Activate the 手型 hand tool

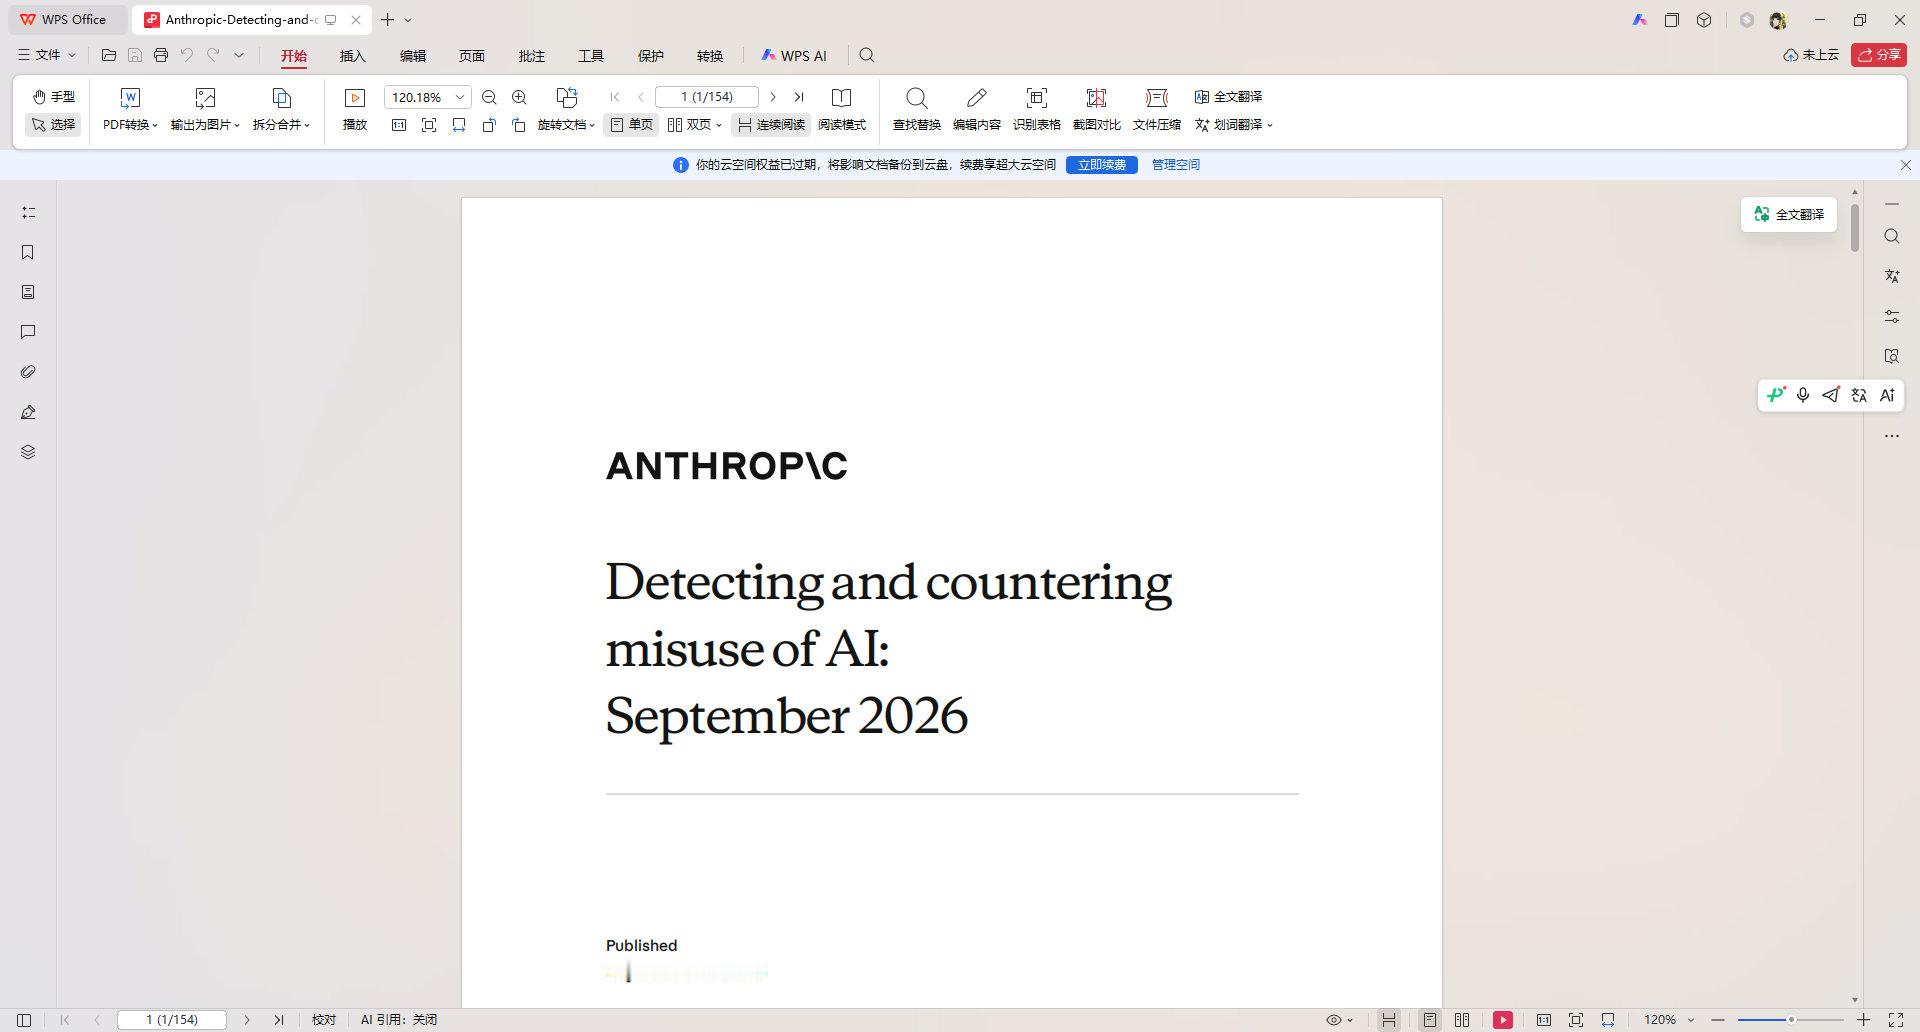point(53,97)
